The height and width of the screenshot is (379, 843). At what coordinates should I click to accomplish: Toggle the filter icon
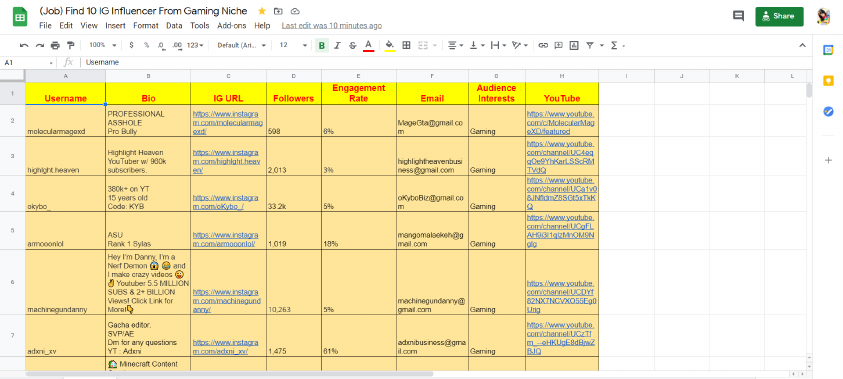[x=590, y=46]
